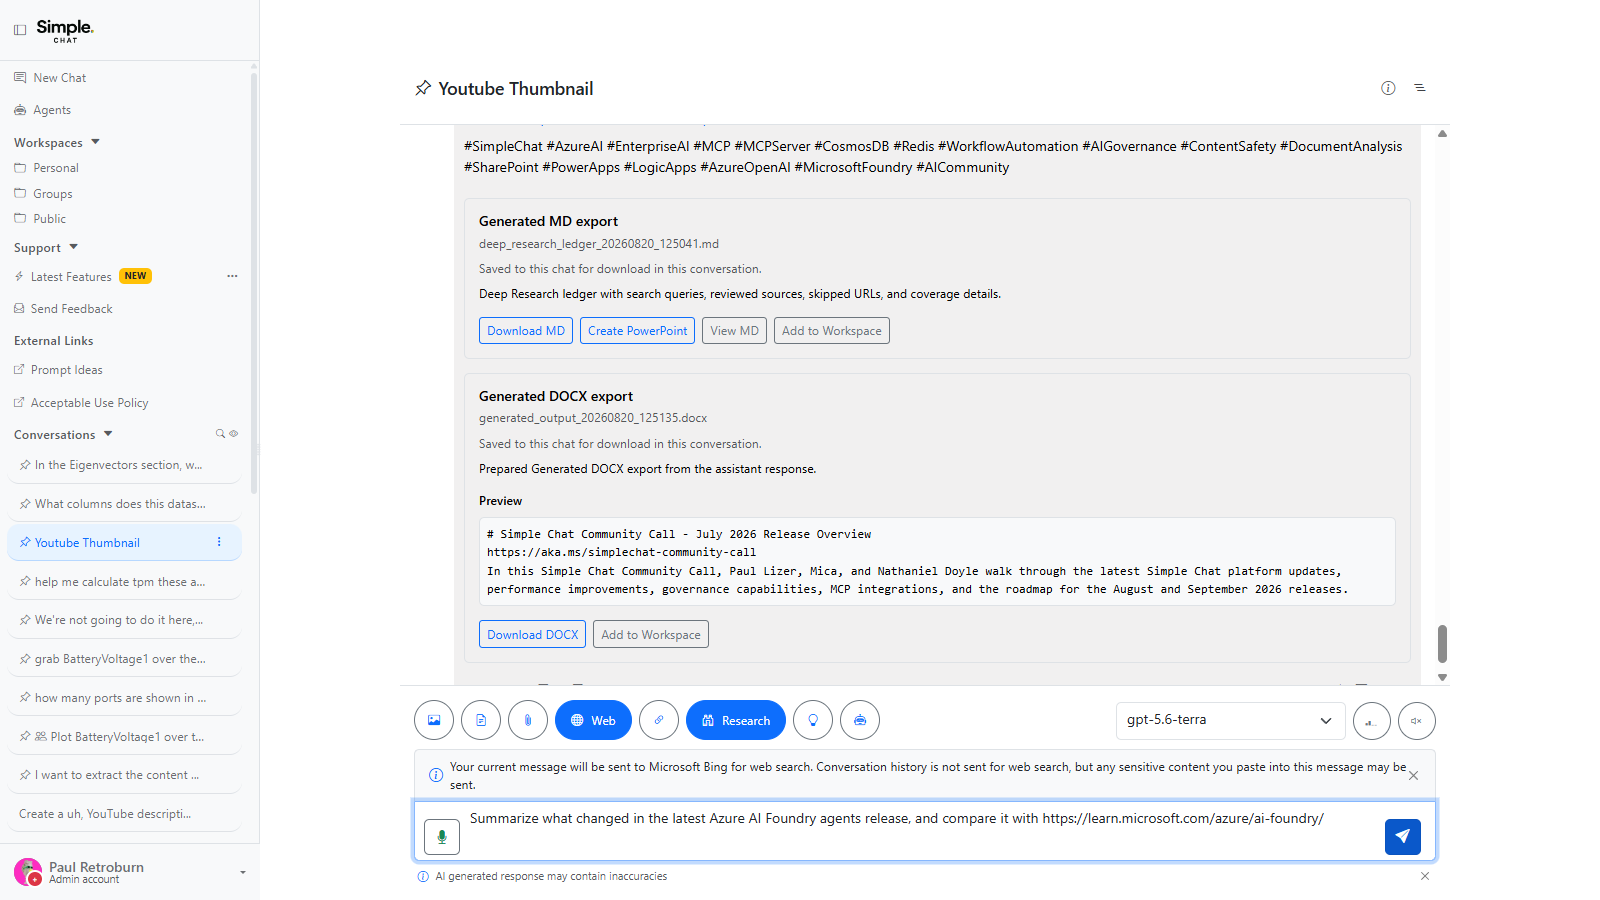Send the message with the paper plane button
Image resolution: width=1600 pixels, height=900 pixels.
[x=1403, y=836]
